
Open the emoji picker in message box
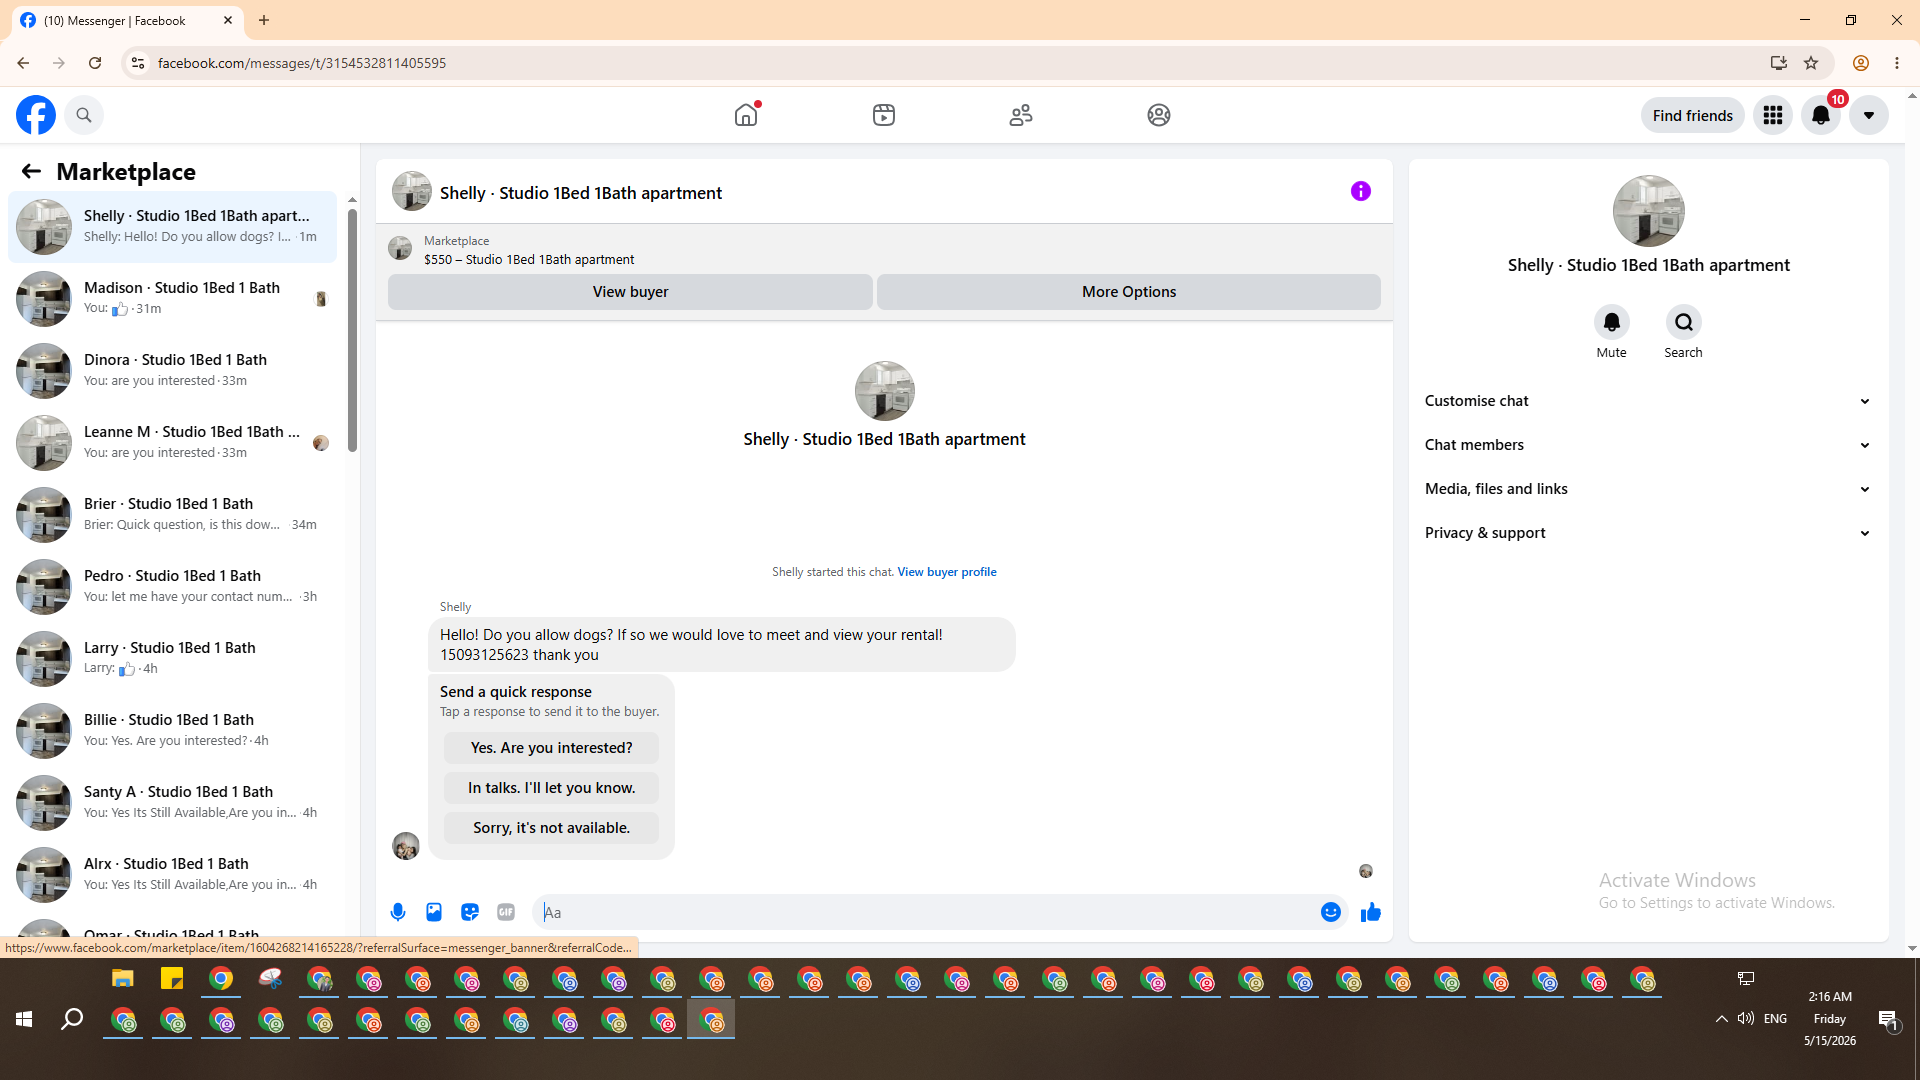(x=1331, y=912)
